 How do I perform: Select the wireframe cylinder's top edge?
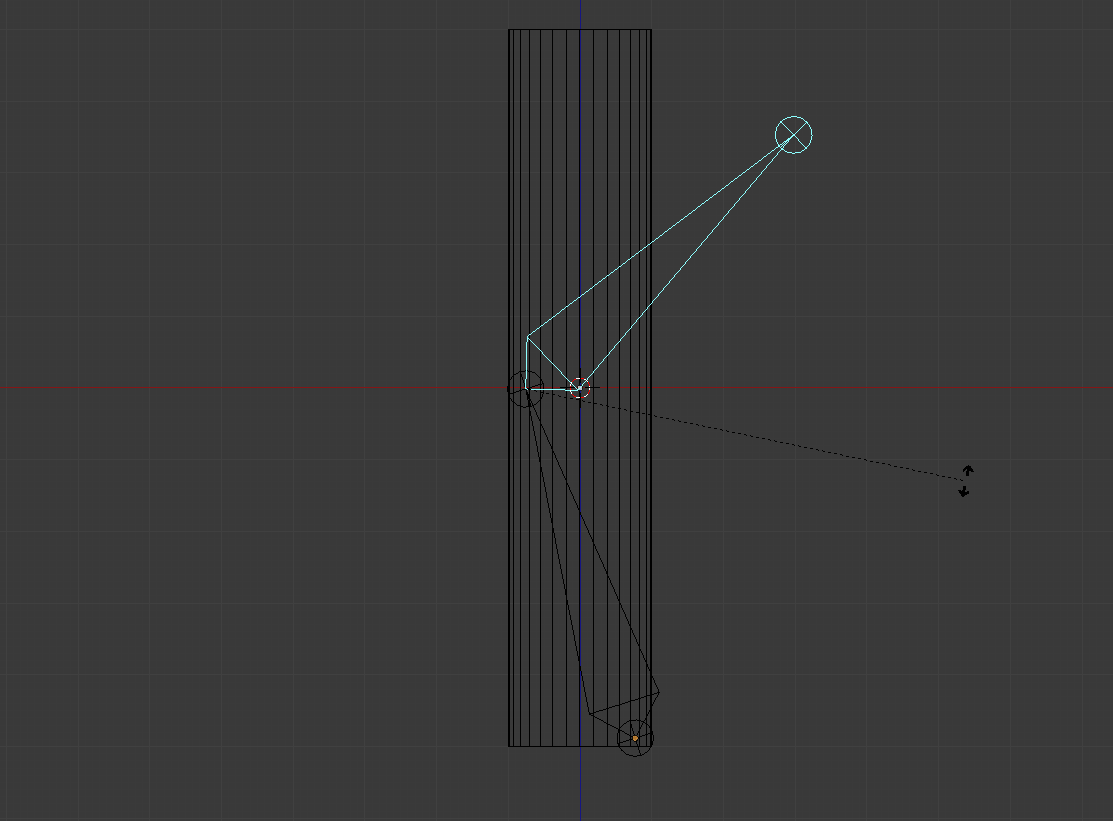pos(580,30)
